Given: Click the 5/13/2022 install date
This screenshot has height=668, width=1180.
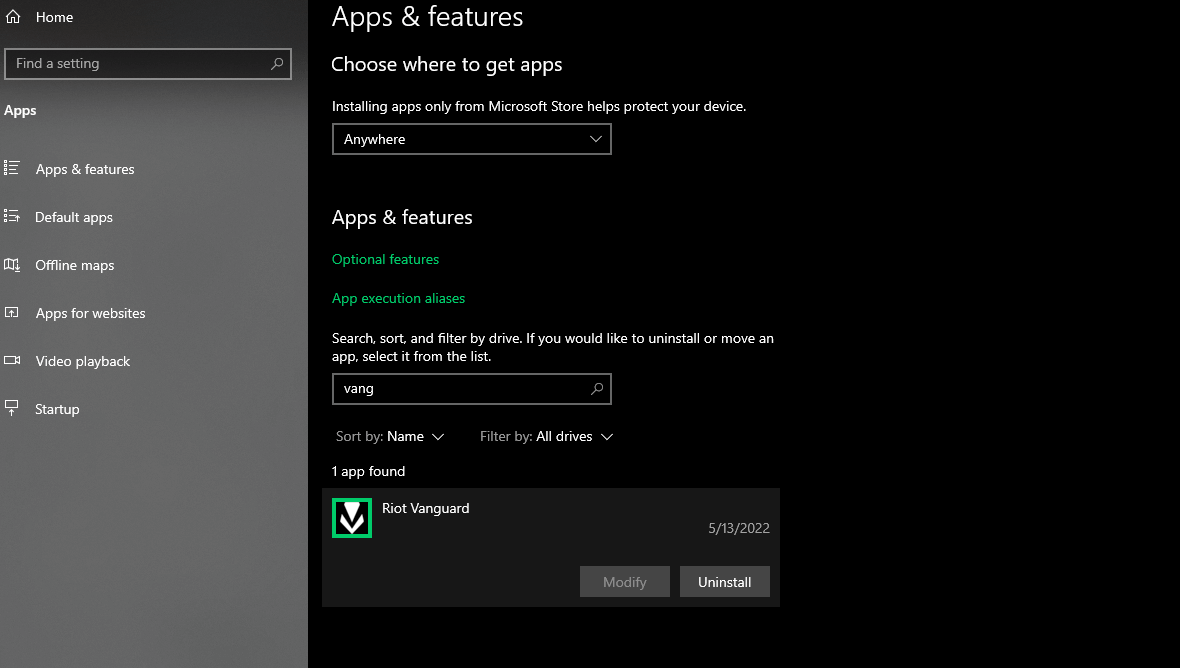Looking at the screenshot, I should click(738, 528).
